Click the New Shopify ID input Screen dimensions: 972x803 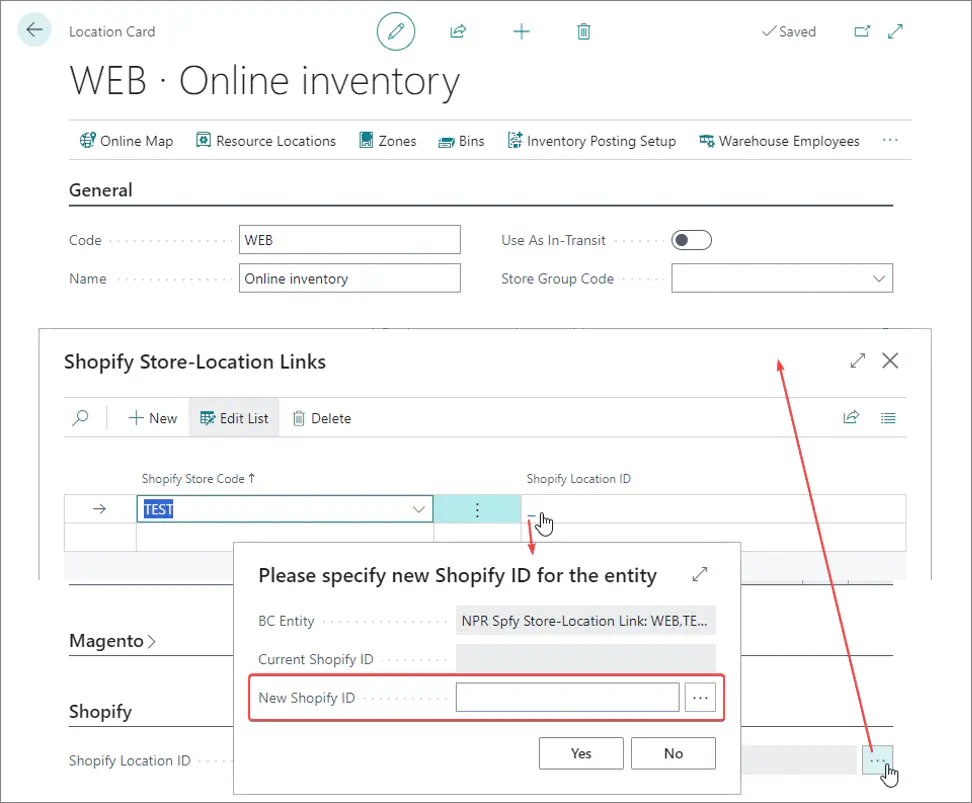coord(567,698)
